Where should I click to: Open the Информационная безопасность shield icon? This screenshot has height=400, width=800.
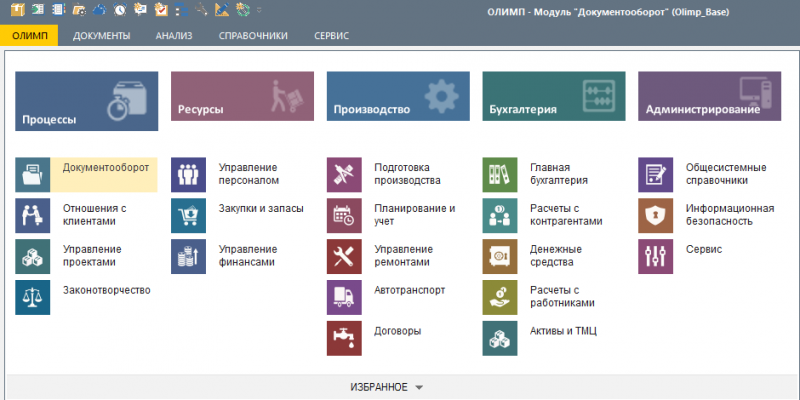click(x=656, y=215)
